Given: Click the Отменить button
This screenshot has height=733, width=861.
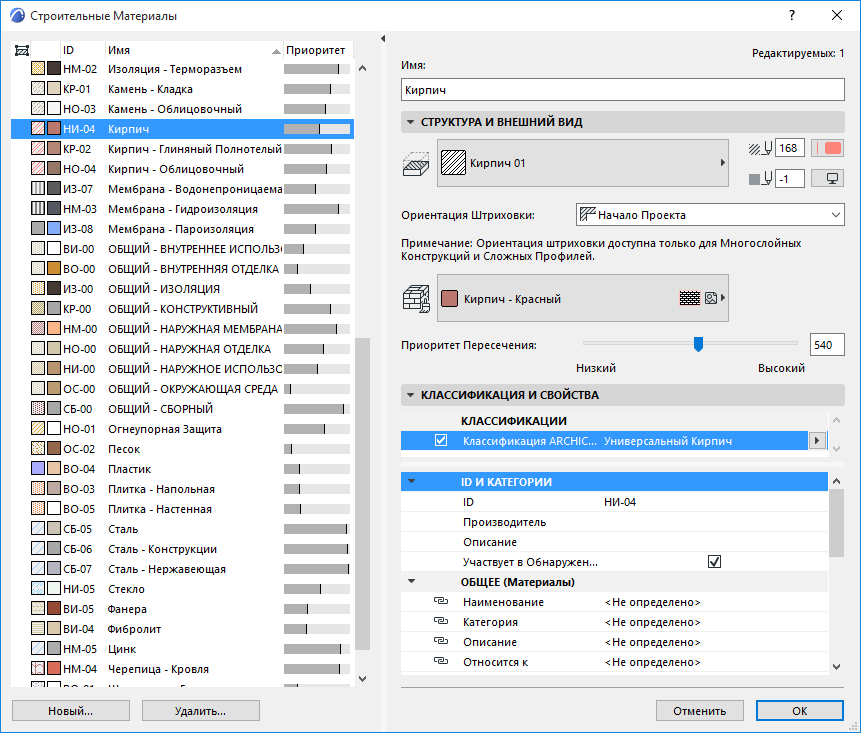Looking at the screenshot, I should tap(700, 710).
